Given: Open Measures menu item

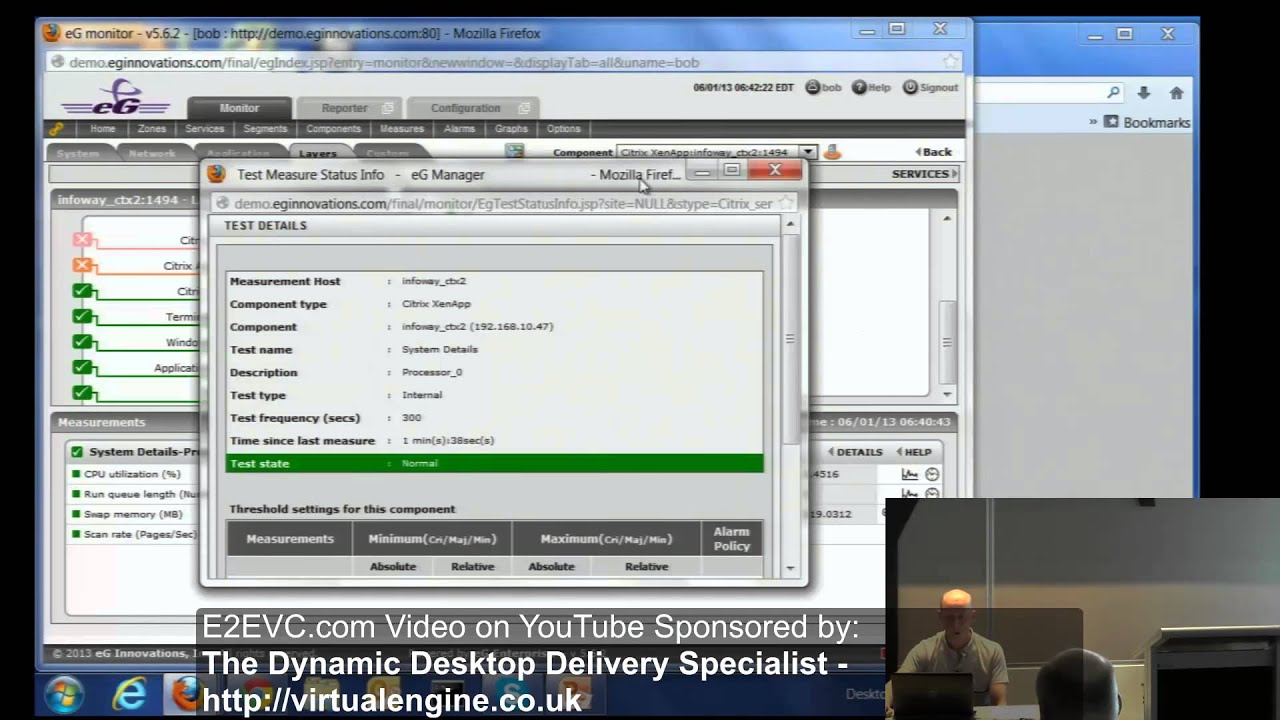Looking at the screenshot, I should pos(402,129).
